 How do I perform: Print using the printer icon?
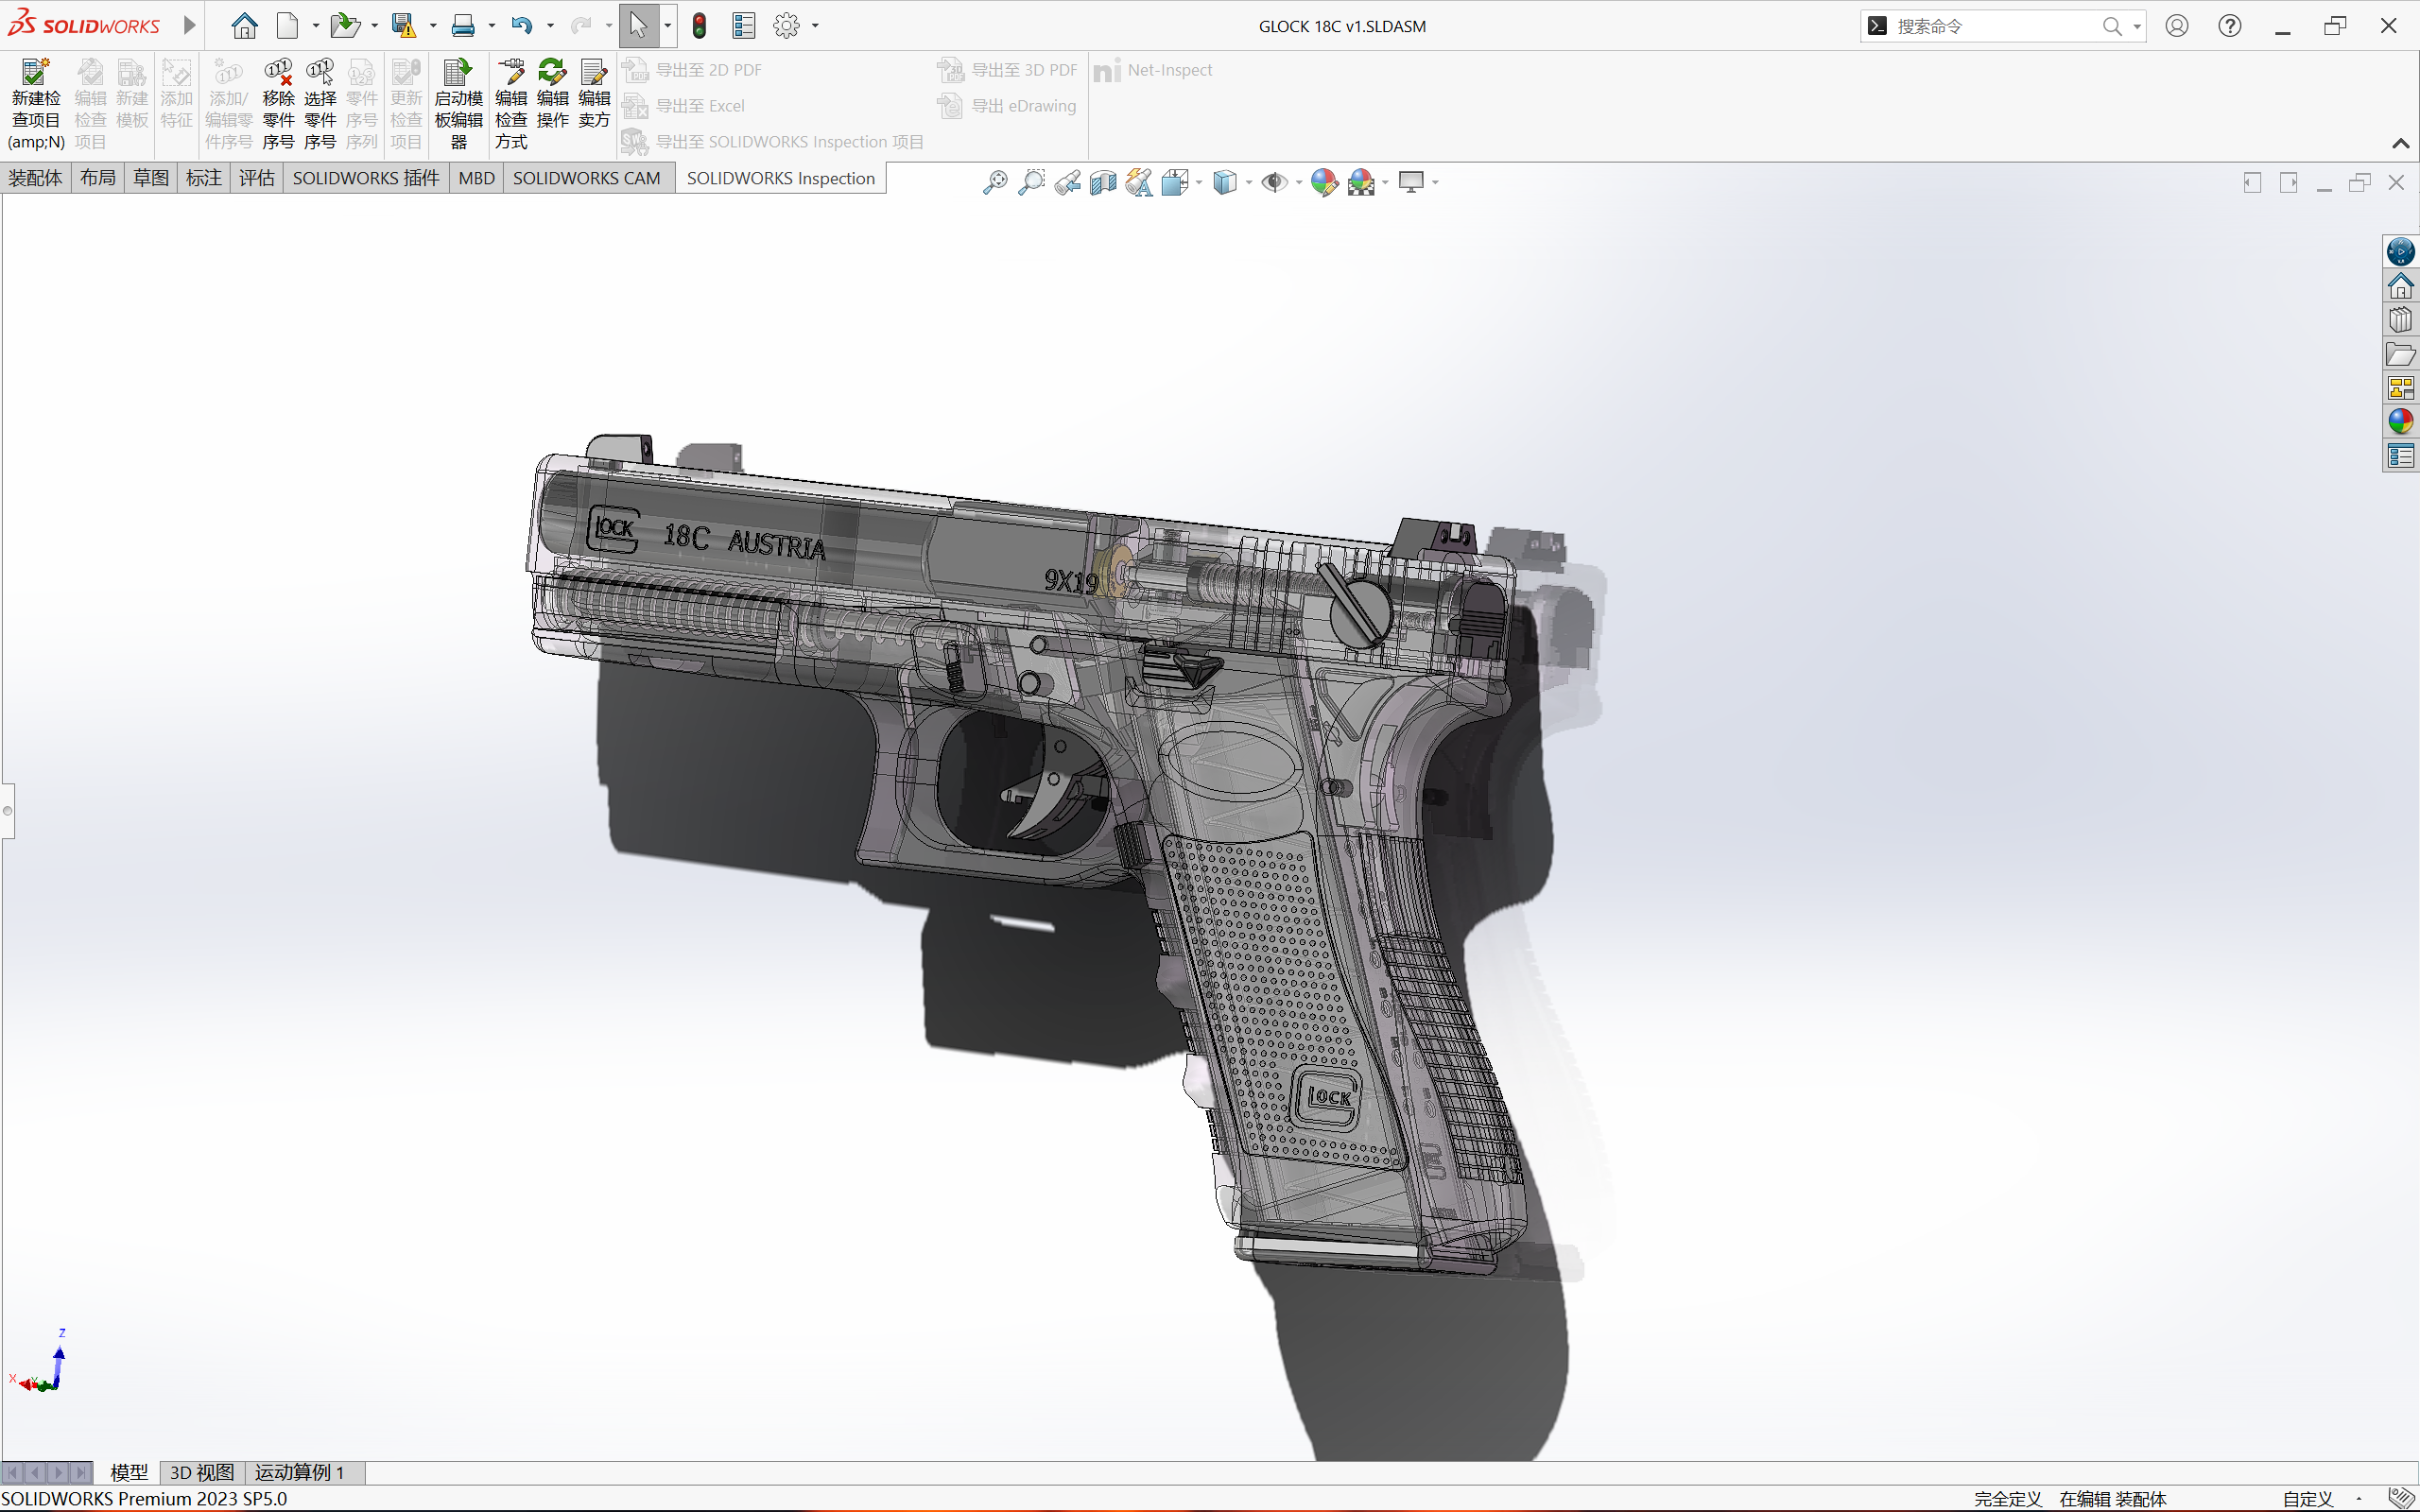click(x=462, y=26)
